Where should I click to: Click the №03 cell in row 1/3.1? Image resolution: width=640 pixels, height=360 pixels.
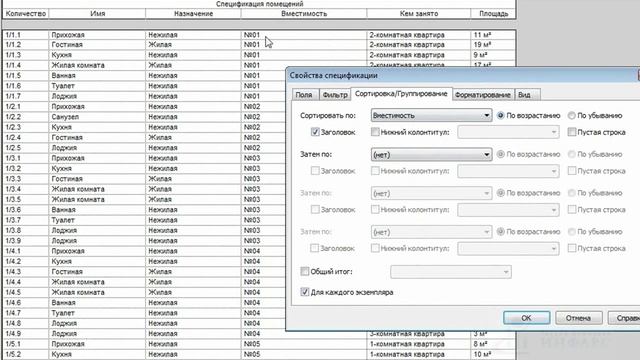tap(263, 158)
